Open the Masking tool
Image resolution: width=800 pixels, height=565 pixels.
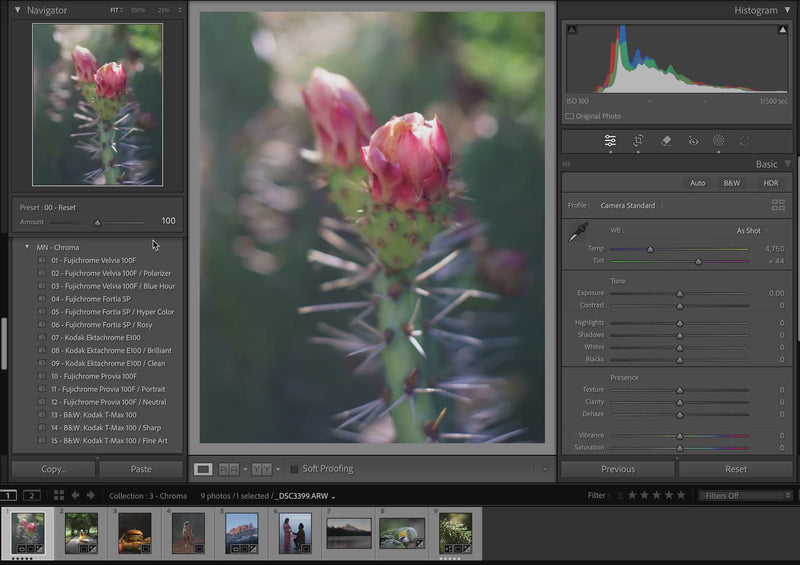tap(718, 141)
